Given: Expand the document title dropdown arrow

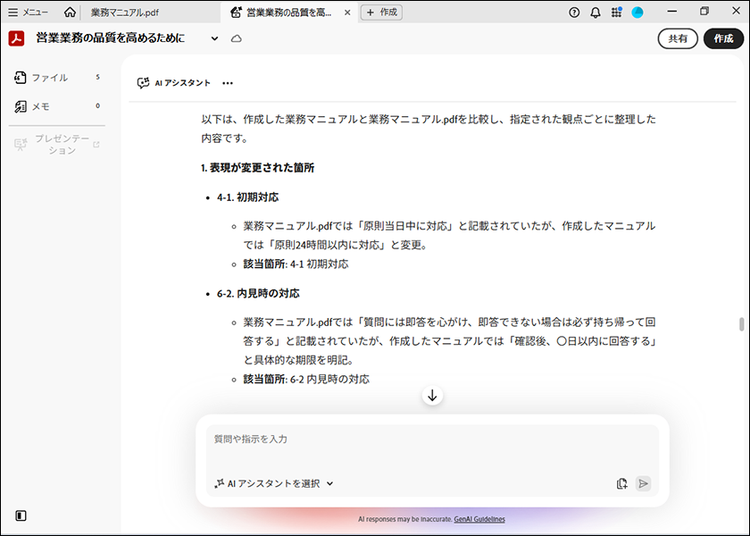Looking at the screenshot, I should coord(214,38).
